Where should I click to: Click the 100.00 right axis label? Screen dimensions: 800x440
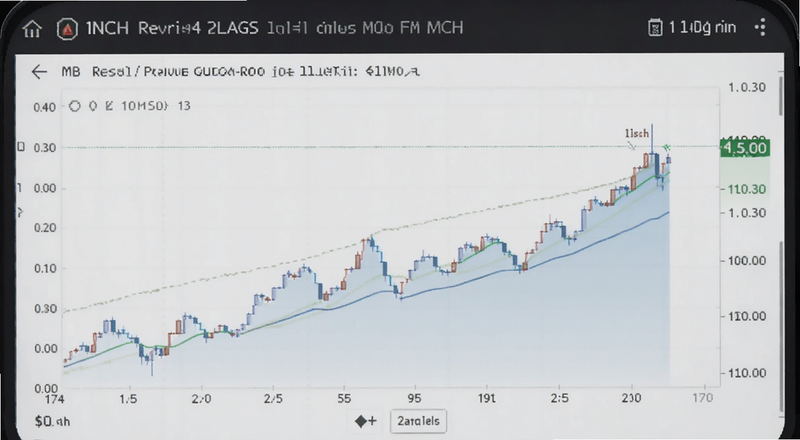746,261
